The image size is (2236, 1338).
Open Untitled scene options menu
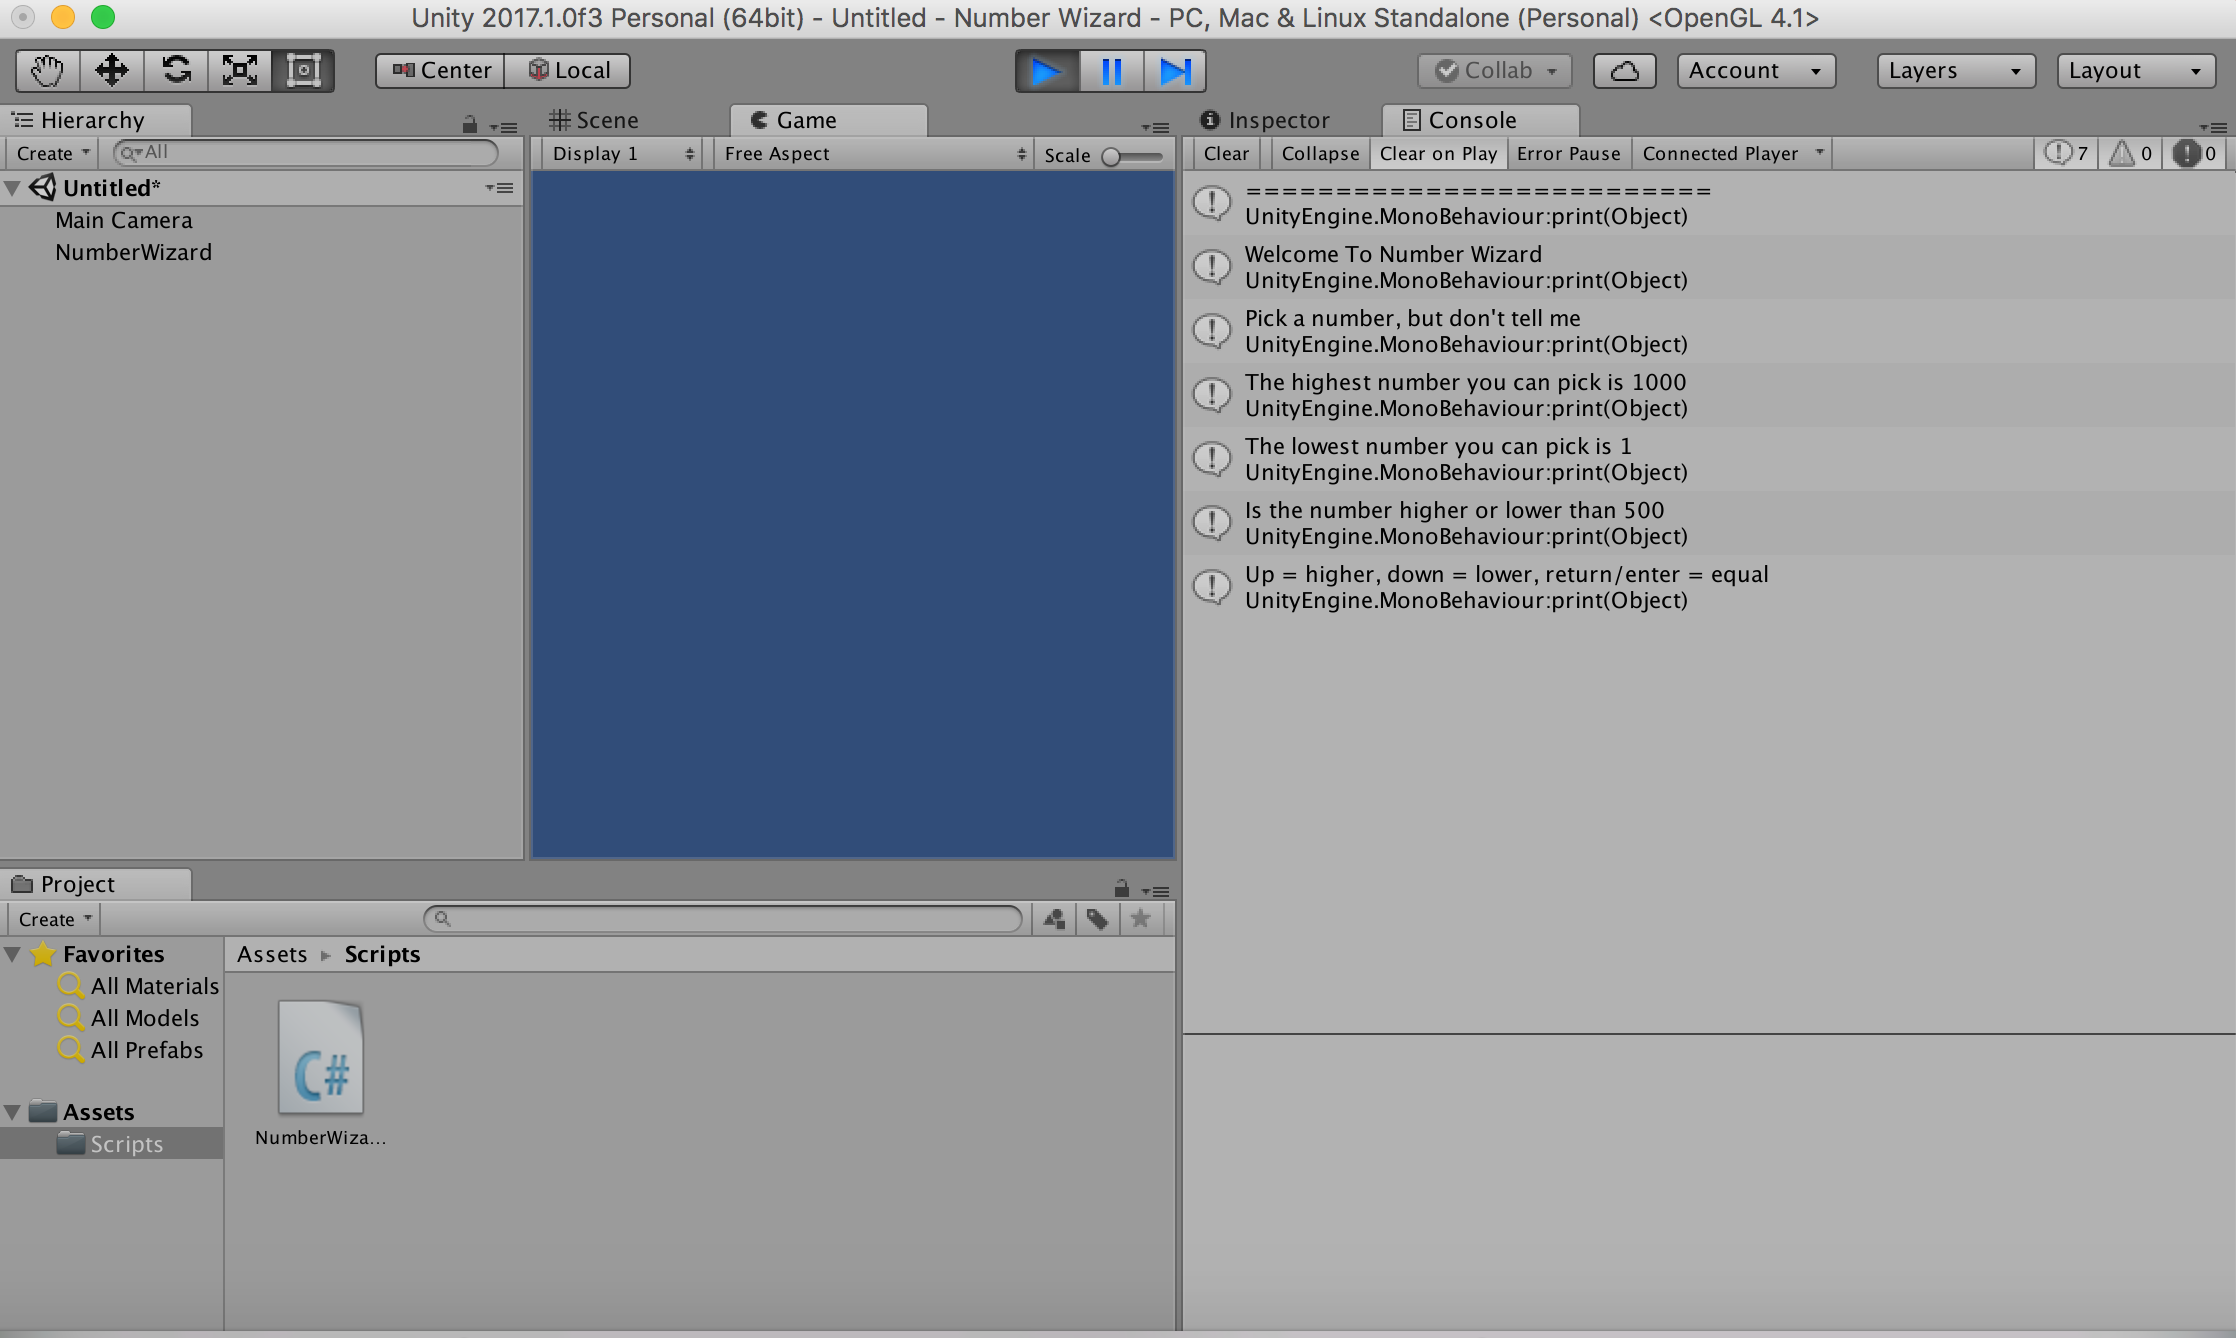point(500,188)
